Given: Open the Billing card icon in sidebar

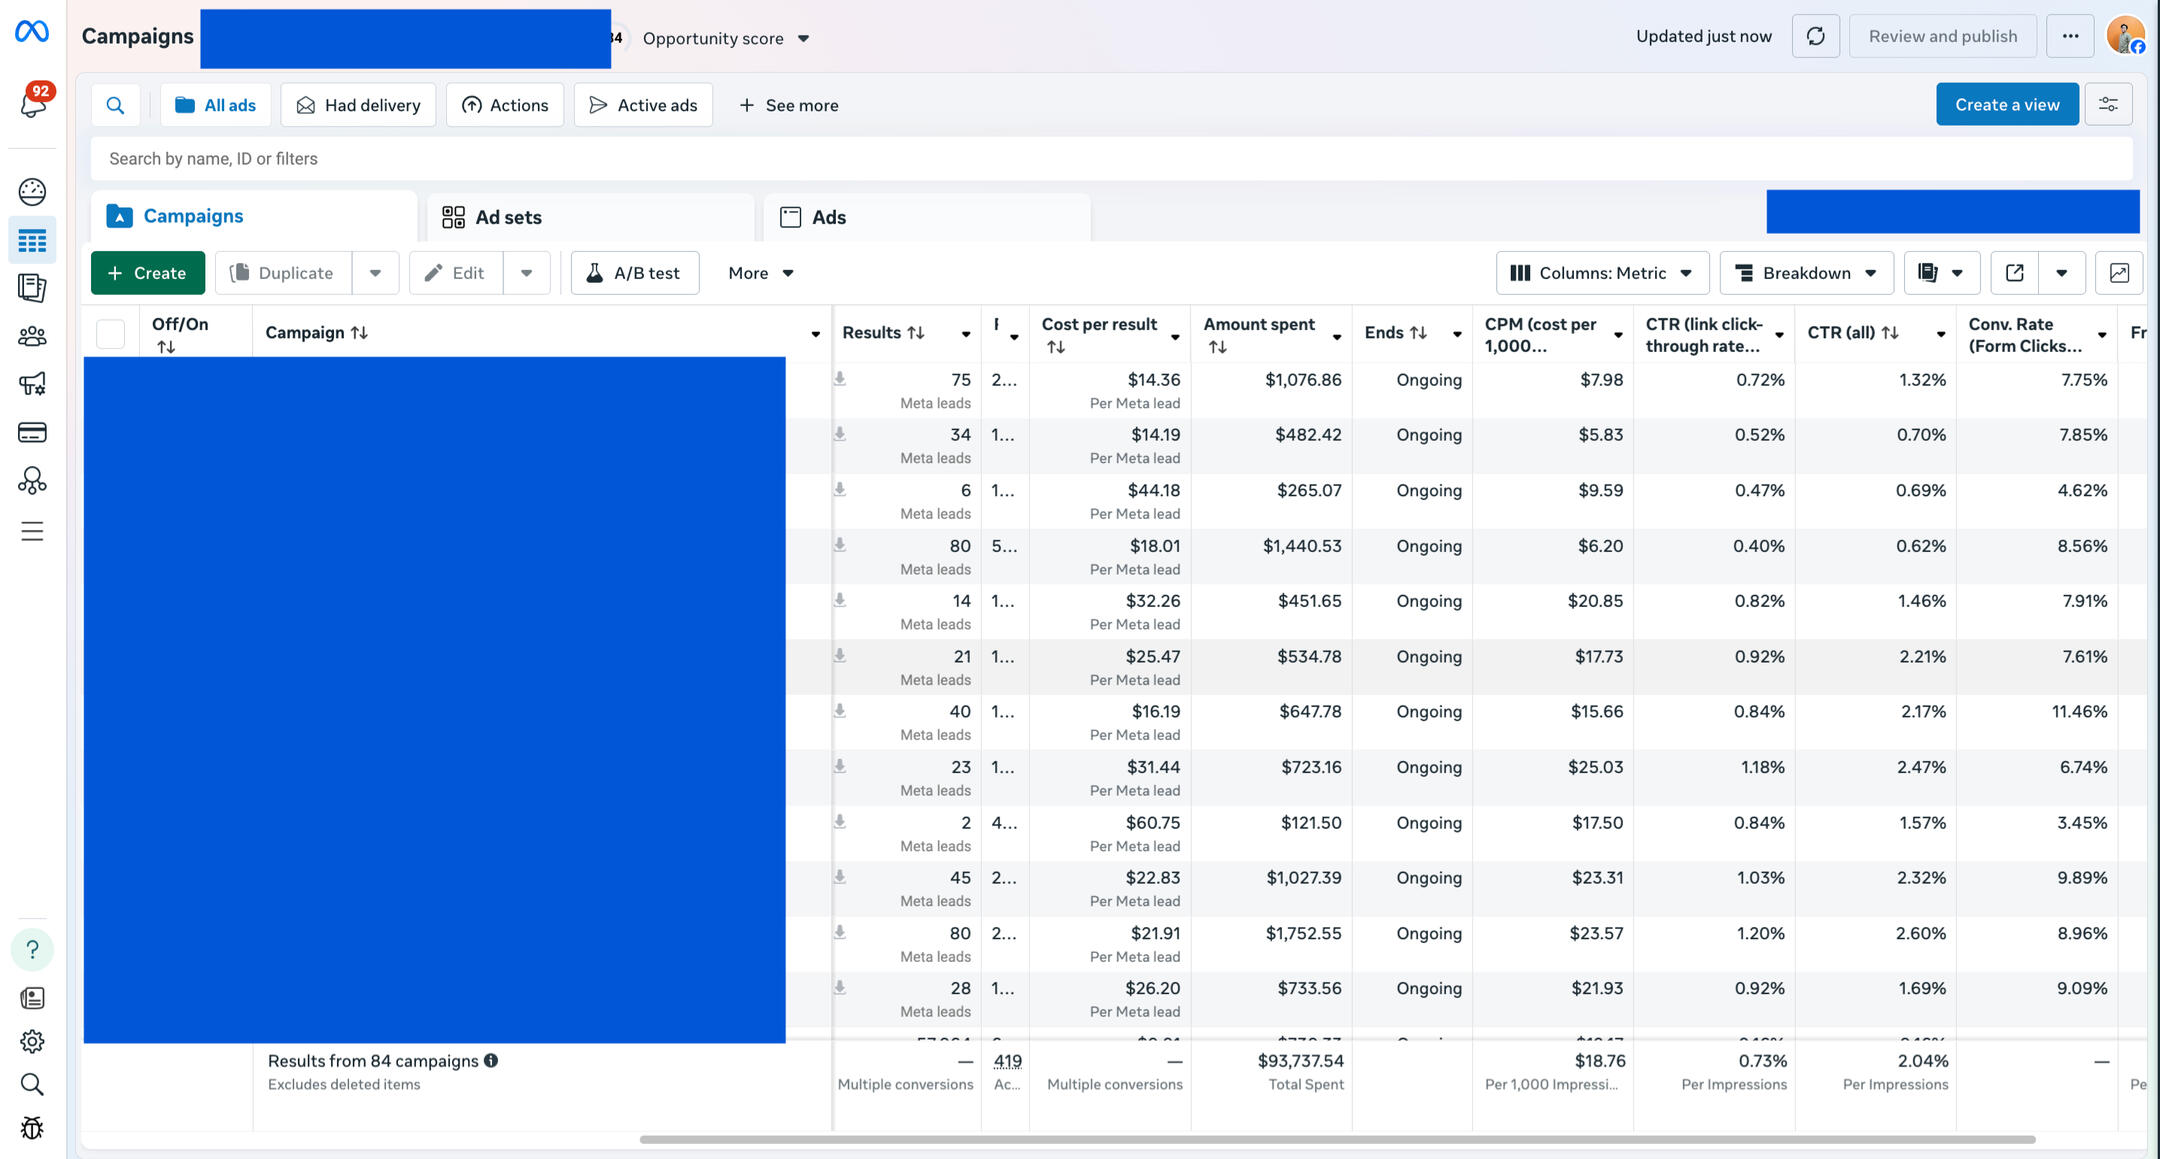Looking at the screenshot, I should click(32, 433).
